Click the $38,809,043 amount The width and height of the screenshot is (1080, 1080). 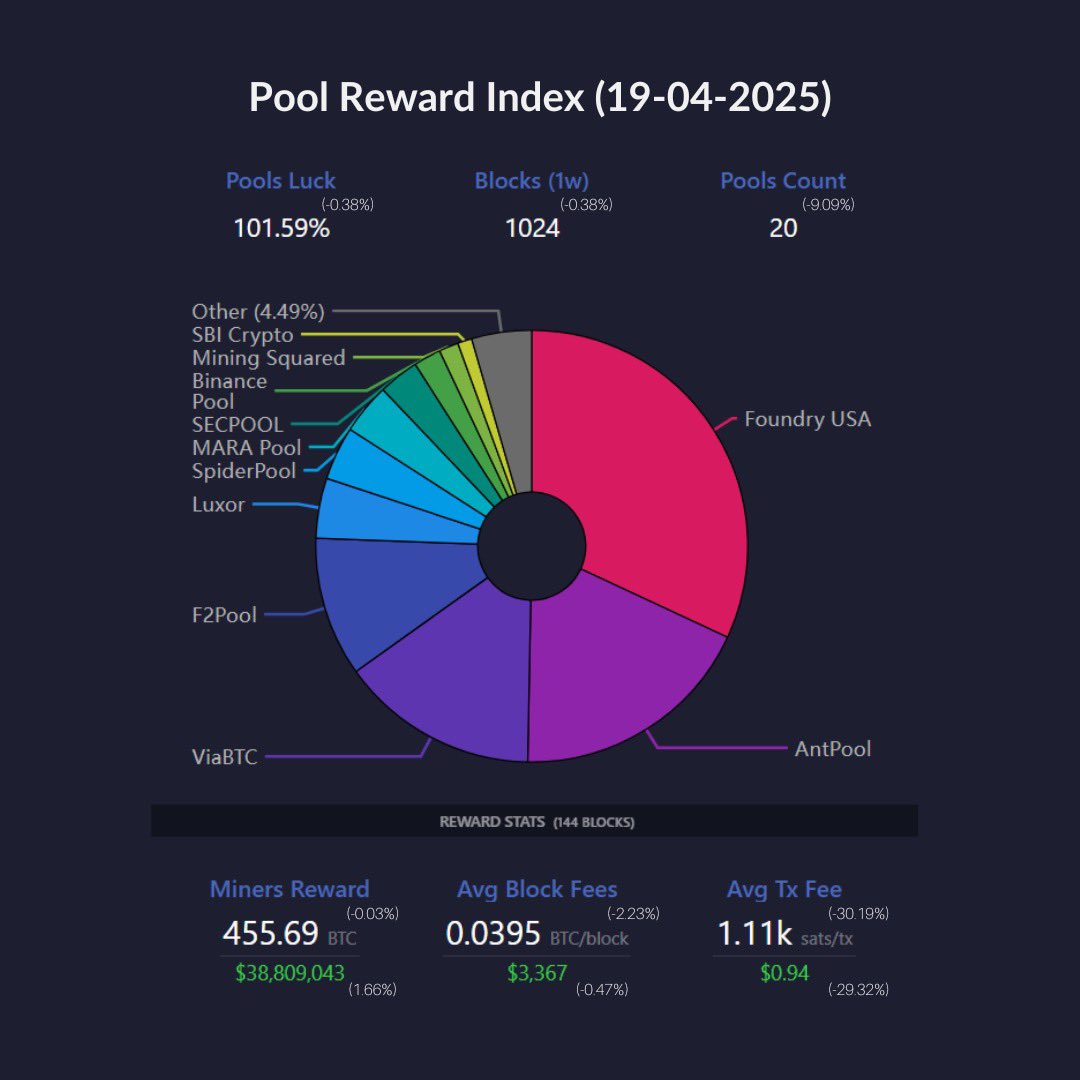289,973
